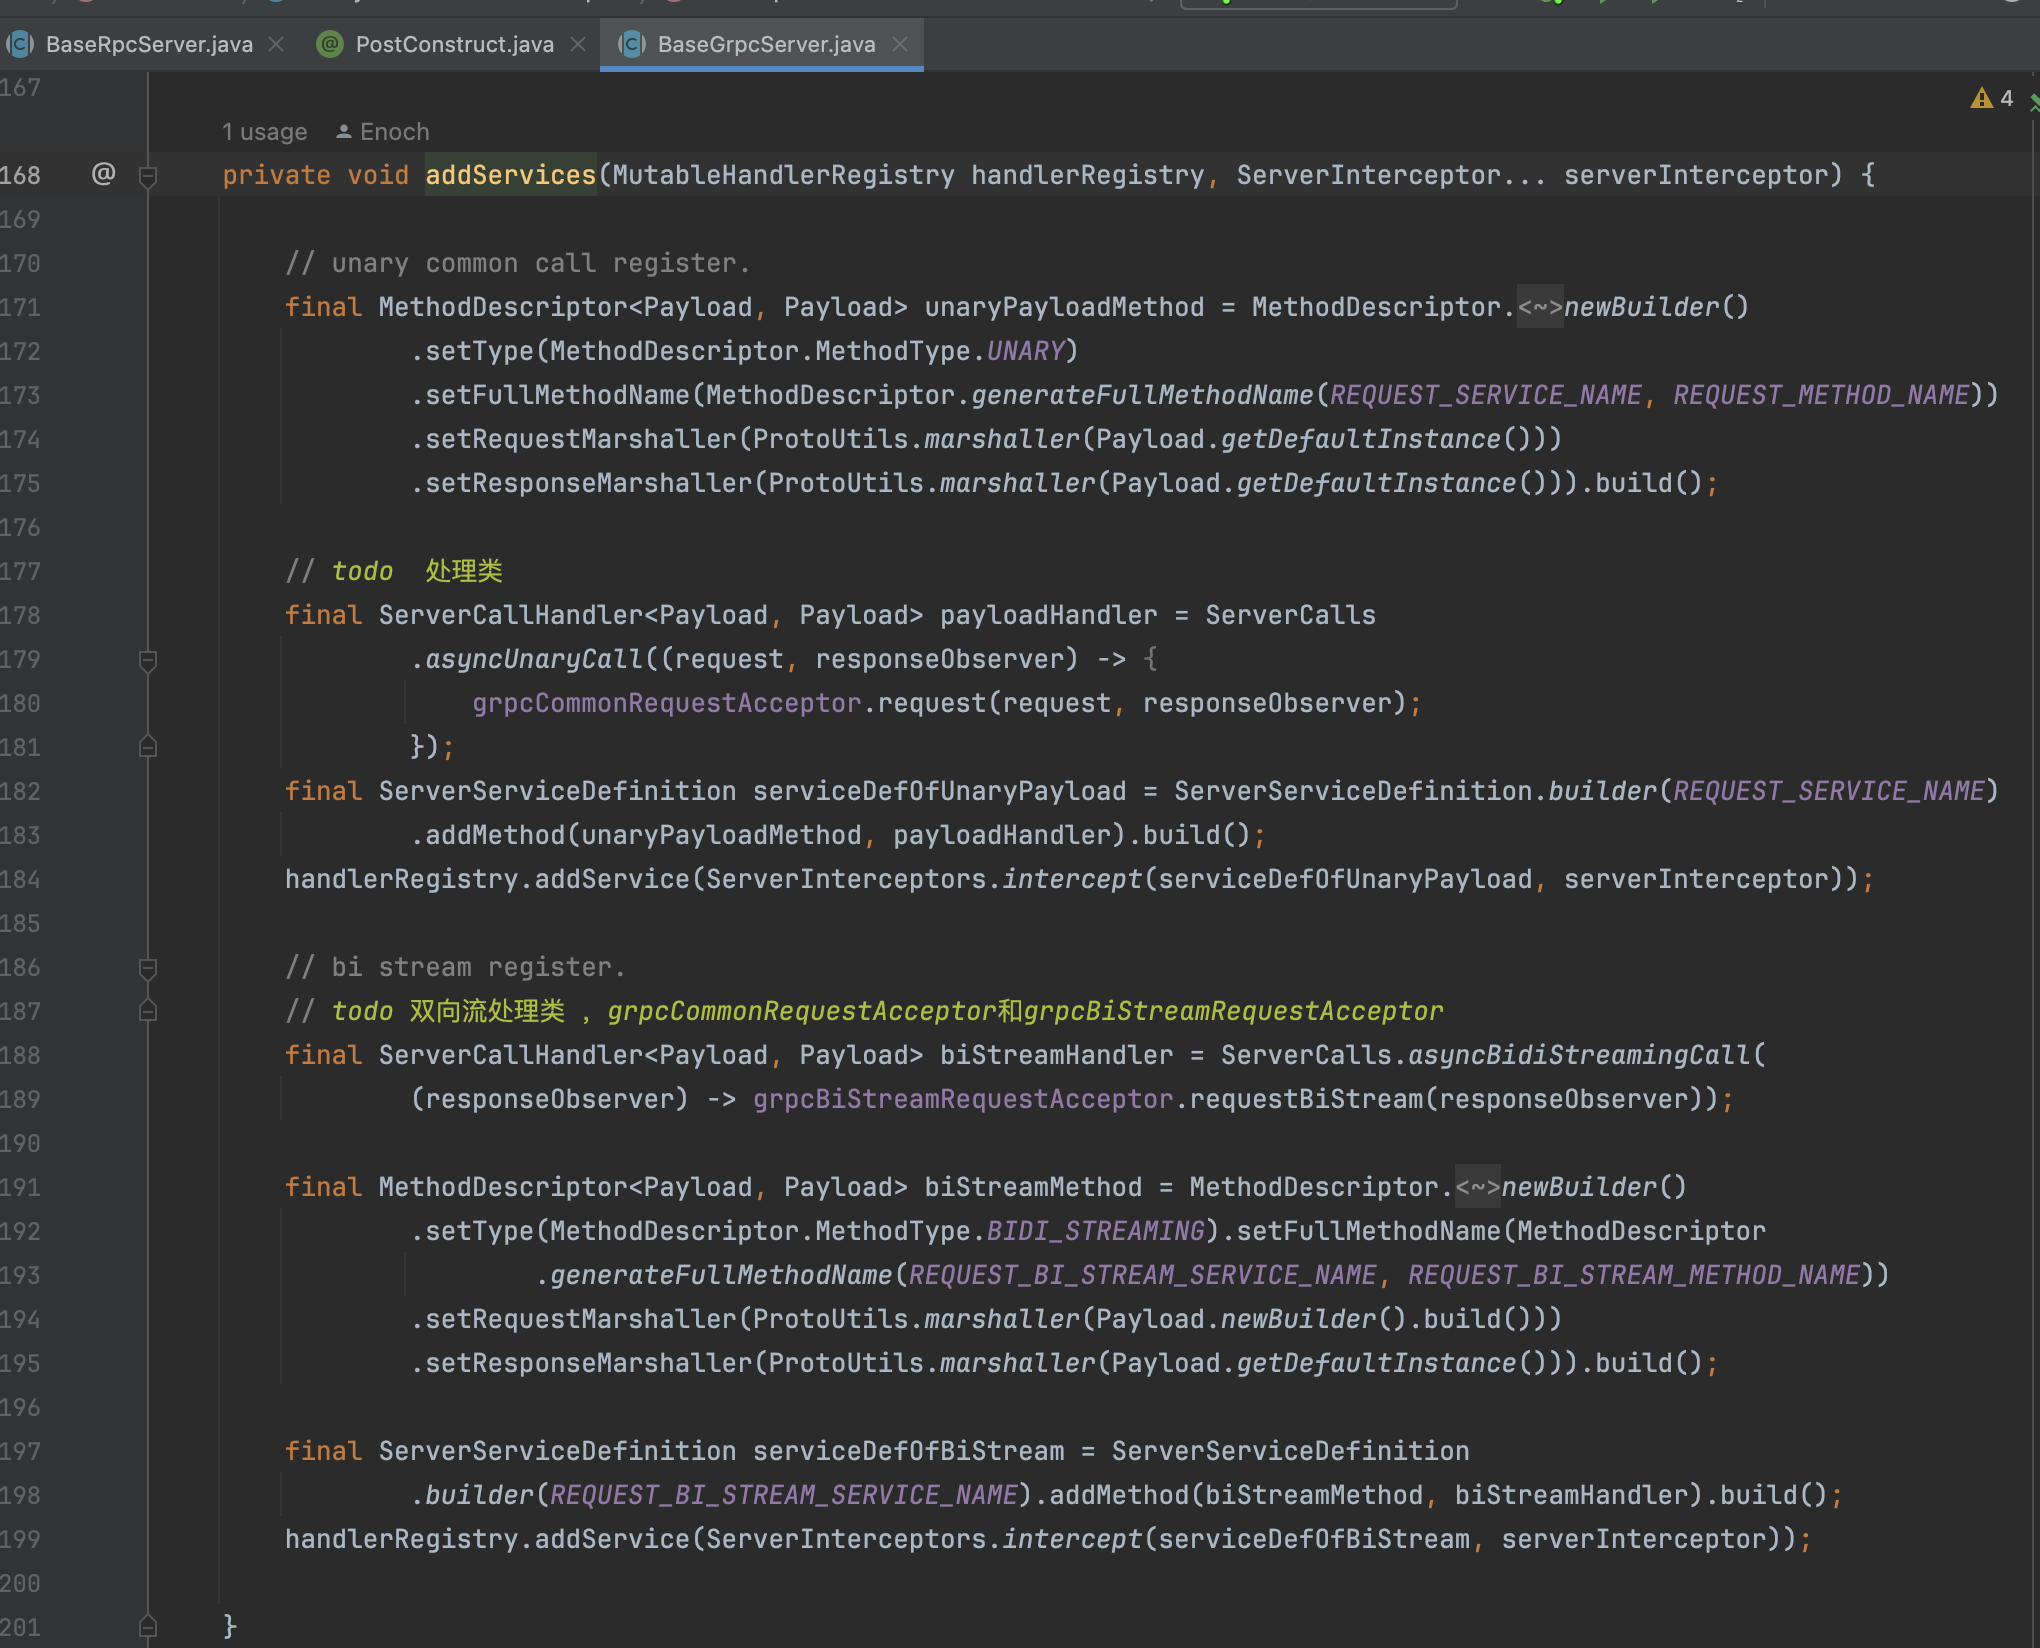
Task: Click BIDI_STREAMING constant on line 192
Action: tap(1096, 1231)
